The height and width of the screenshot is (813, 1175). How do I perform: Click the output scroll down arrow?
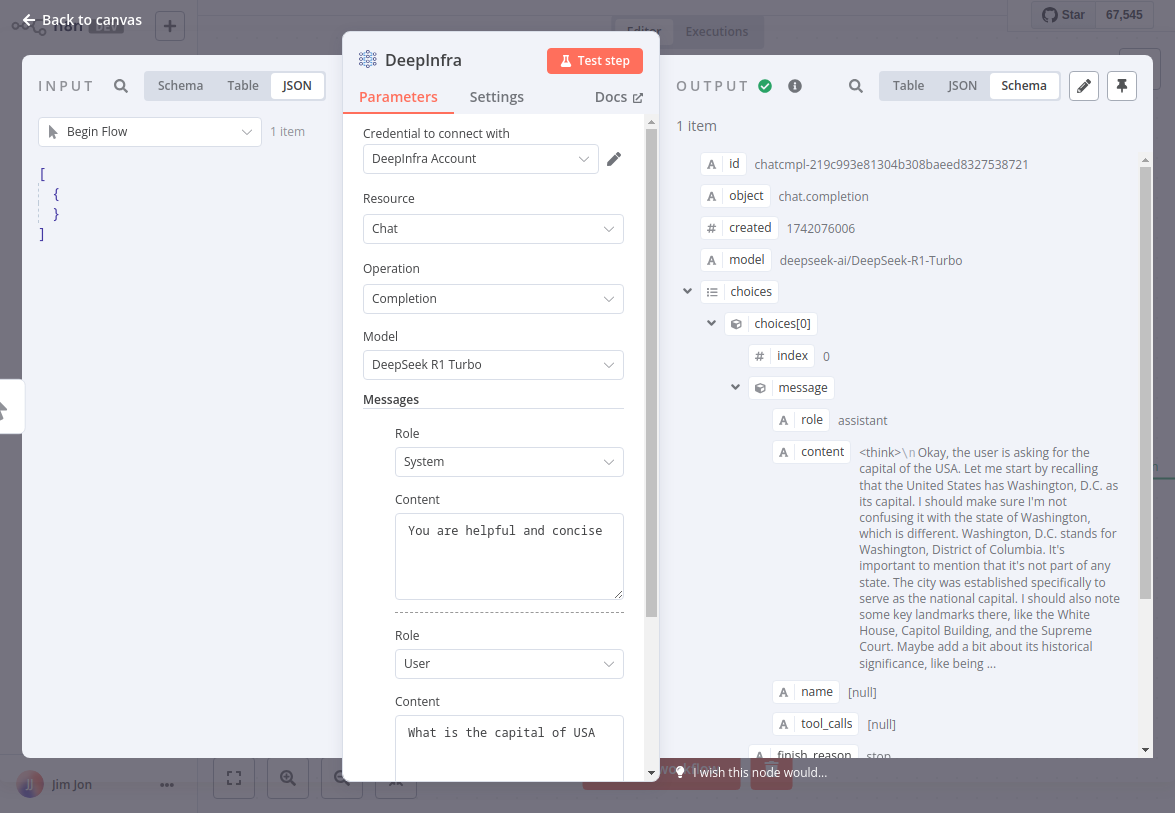(1144, 749)
